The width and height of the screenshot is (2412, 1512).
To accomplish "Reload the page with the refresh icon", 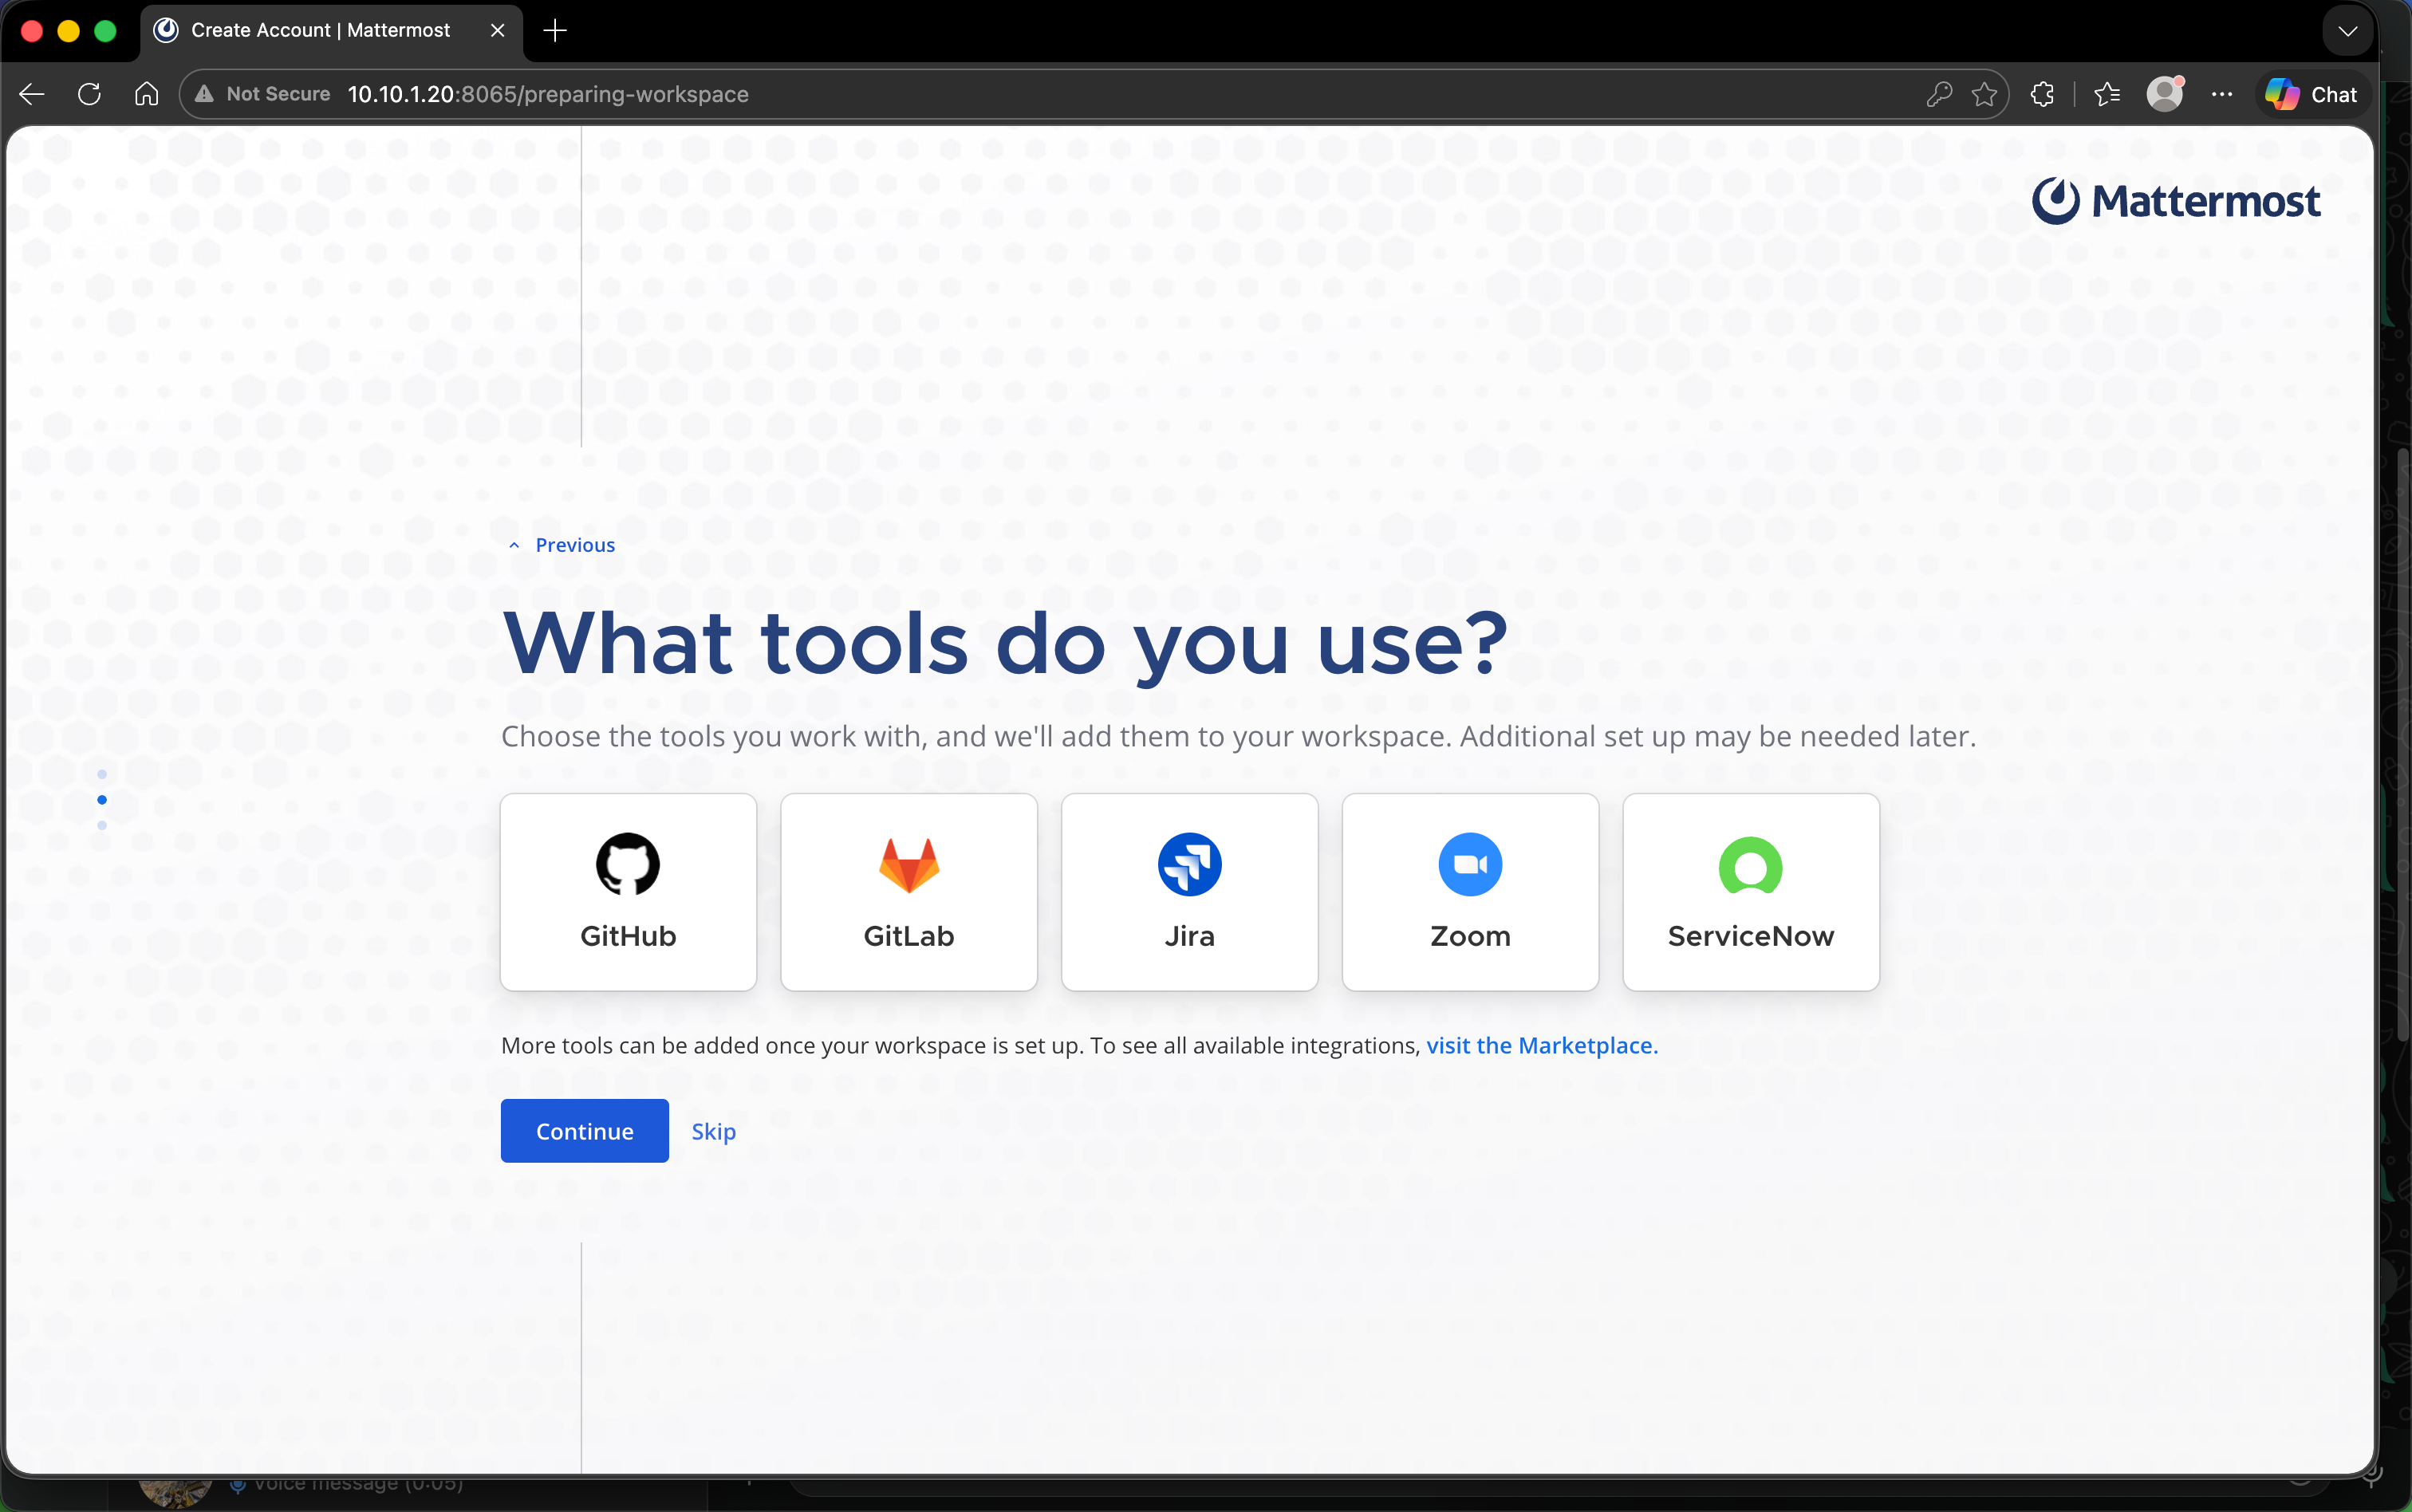I will point(89,94).
